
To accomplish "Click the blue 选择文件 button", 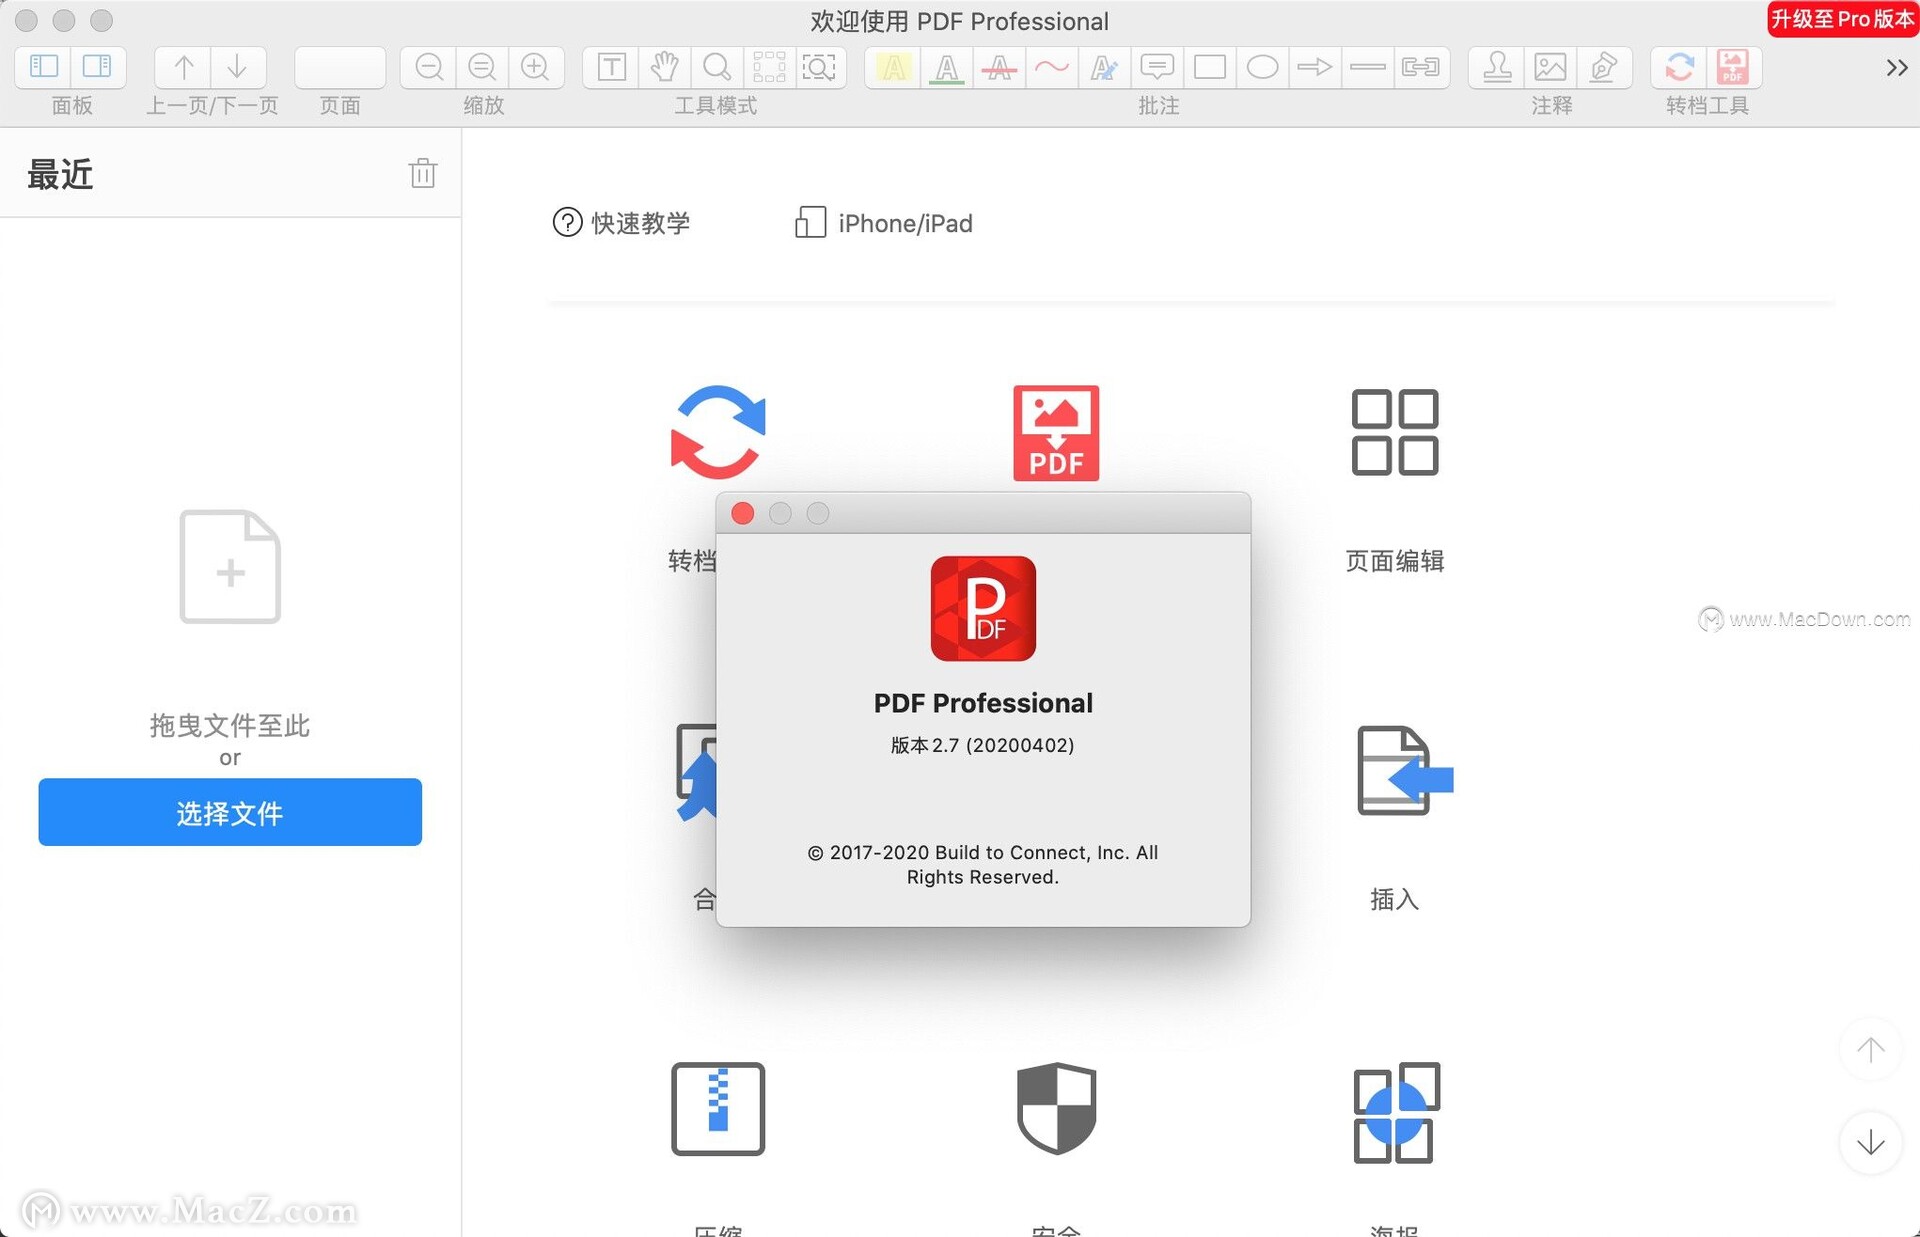I will (230, 812).
